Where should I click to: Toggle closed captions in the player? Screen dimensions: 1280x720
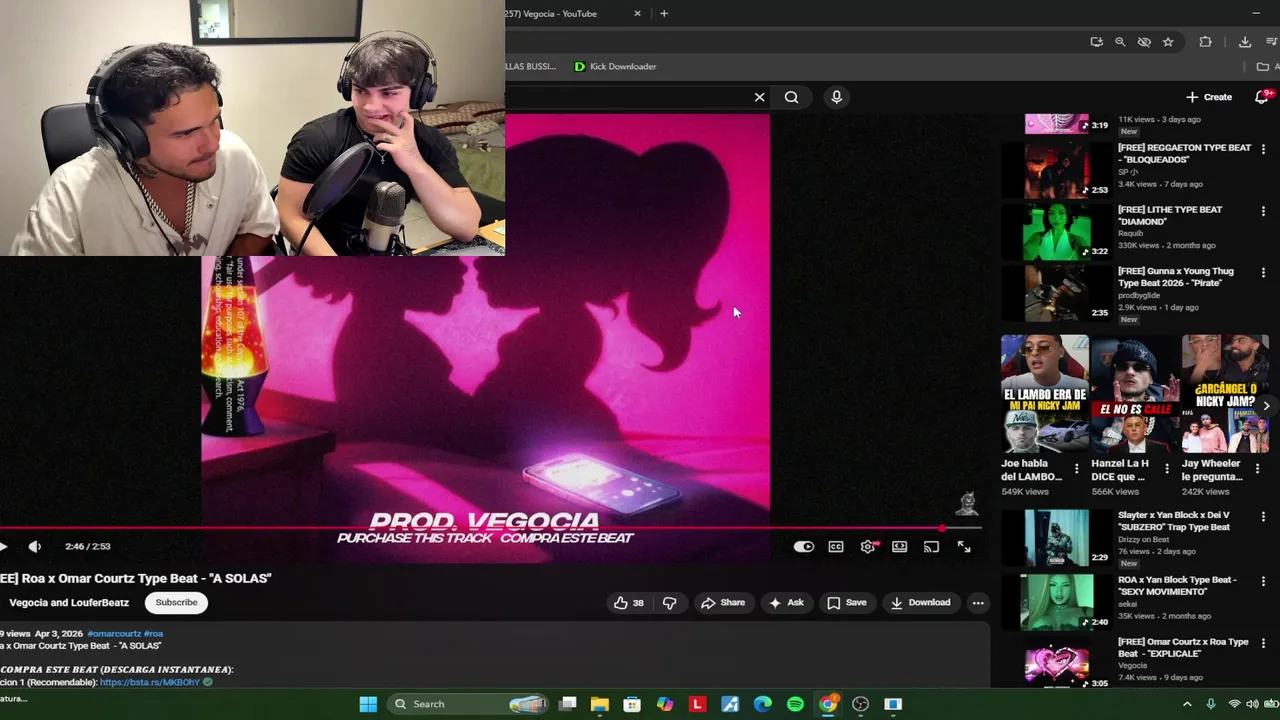pyautogui.click(x=836, y=546)
